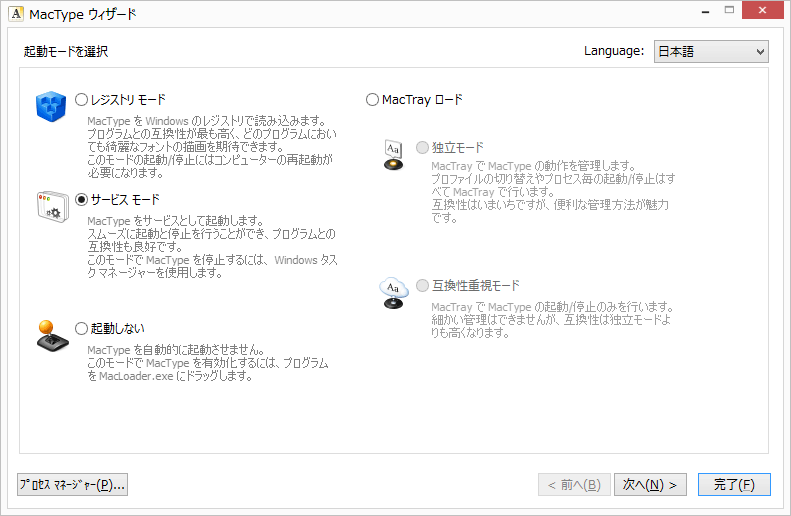
Task: Click the 互換性重視モード description paragraph
Action: [552, 320]
